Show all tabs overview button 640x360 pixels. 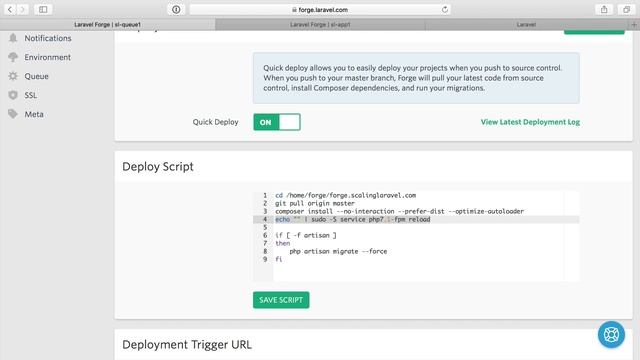[x=627, y=9]
